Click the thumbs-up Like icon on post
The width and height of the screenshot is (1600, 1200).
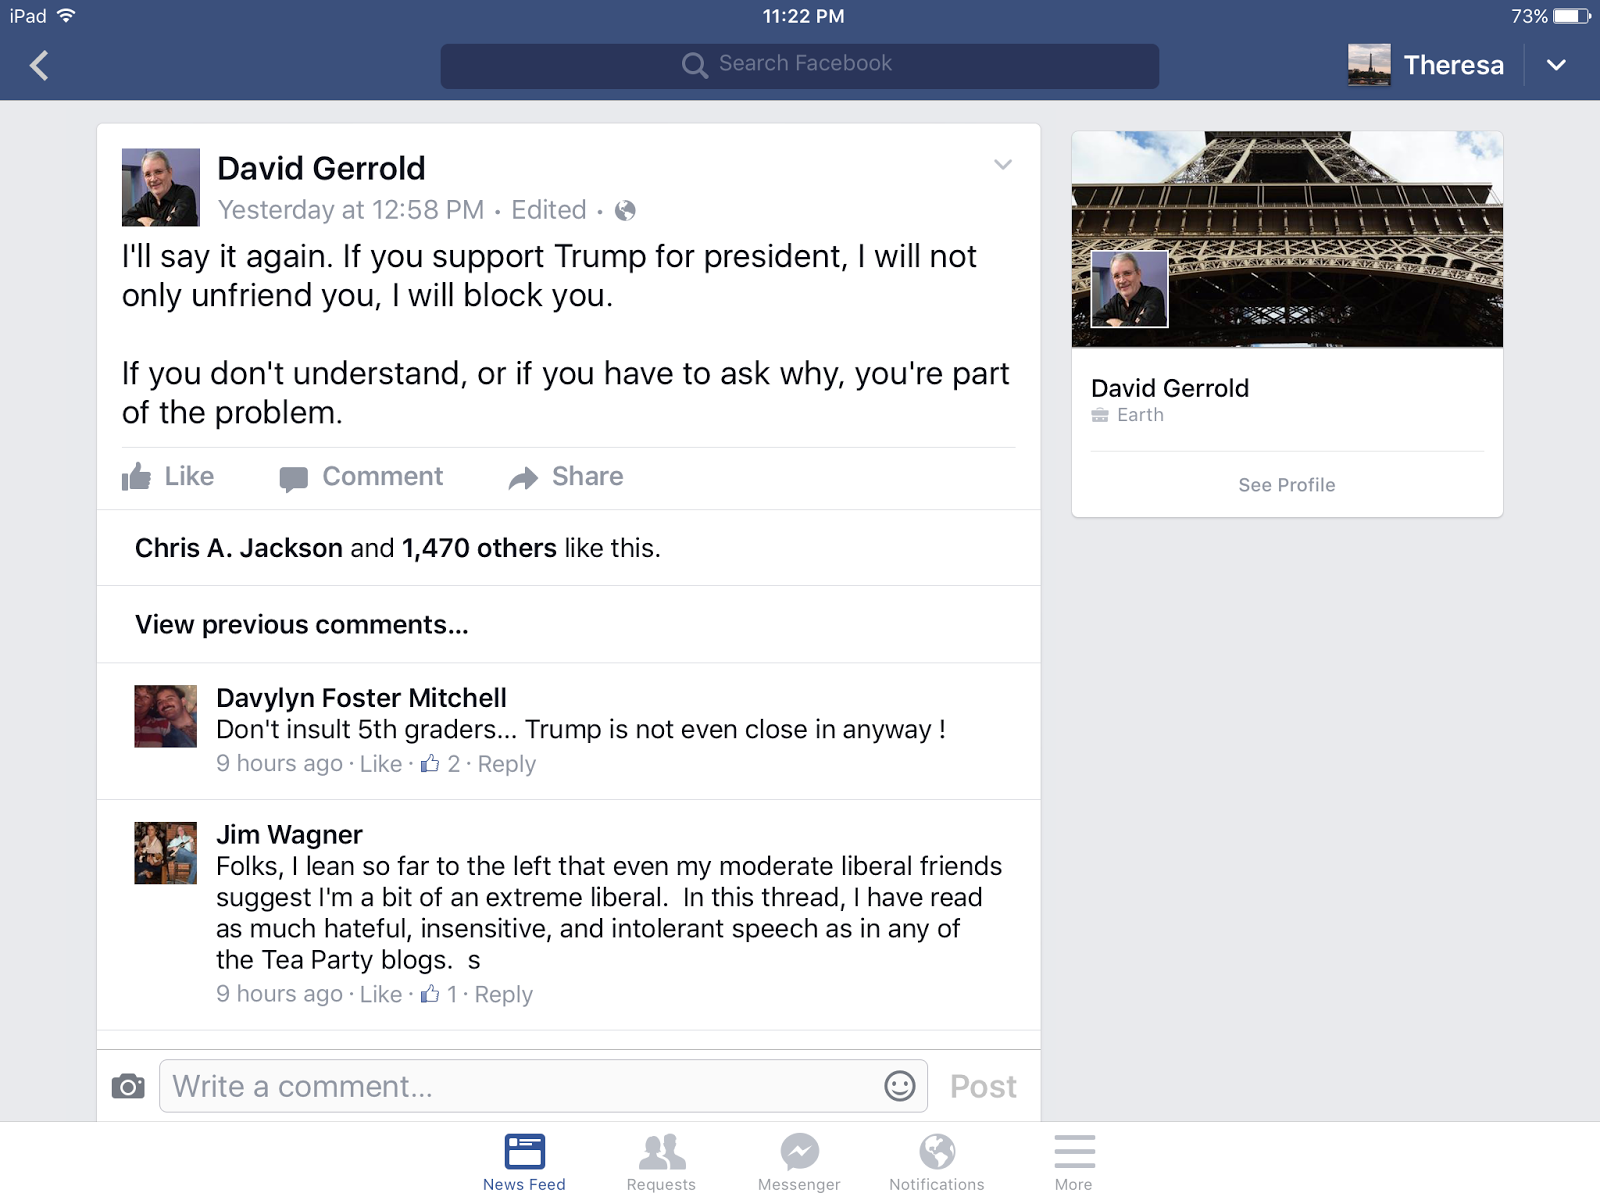[x=136, y=477]
